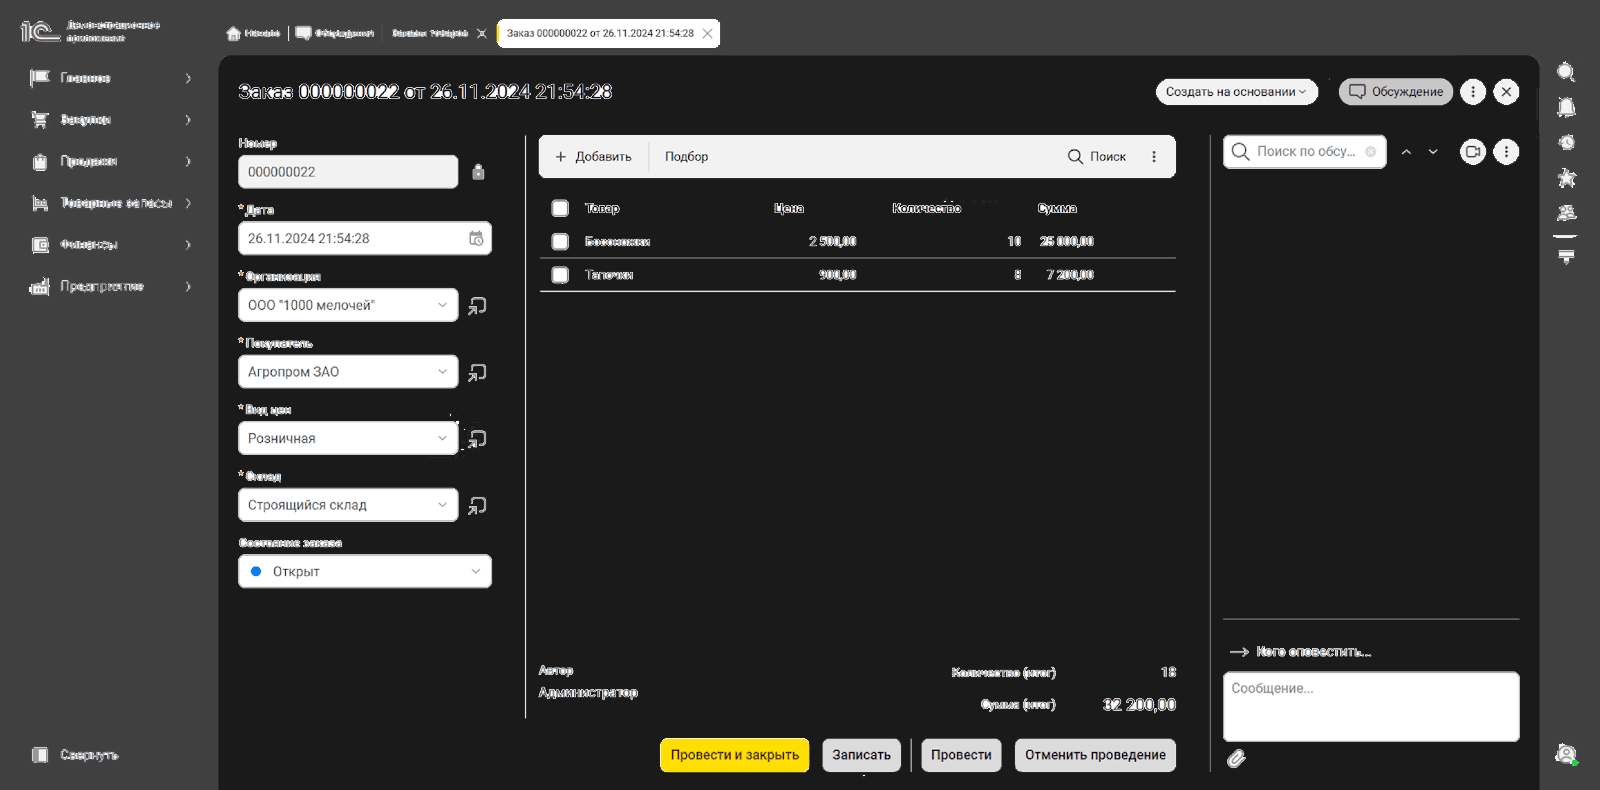Click Добавить to add a table row
The height and width of the screenshot is (790, 1600).
pyautogui.click(x=594, y=157)
